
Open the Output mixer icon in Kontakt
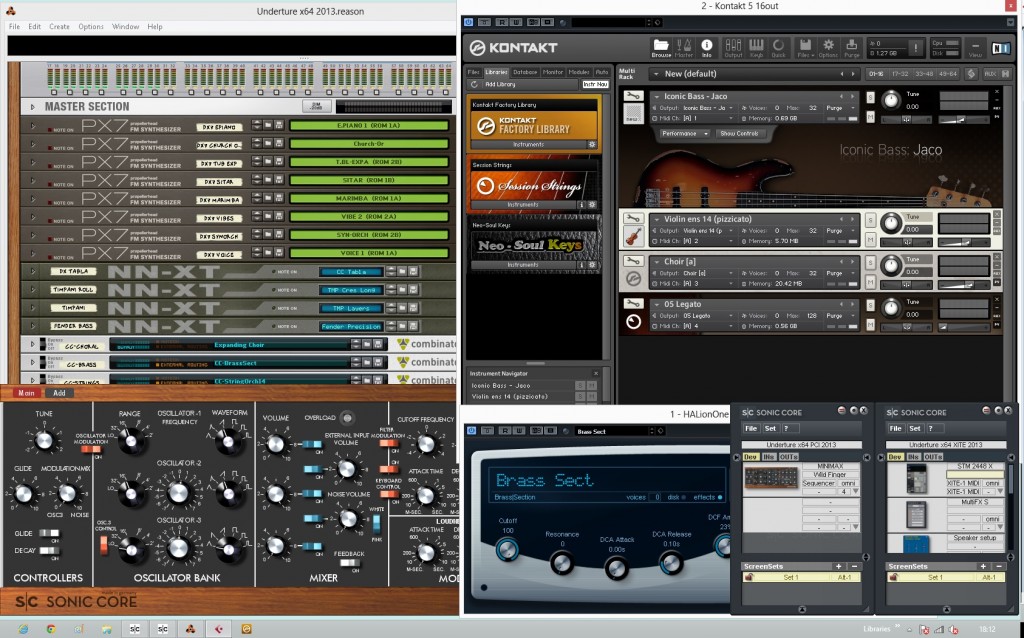pyautogui.click(x=733, y=46)
